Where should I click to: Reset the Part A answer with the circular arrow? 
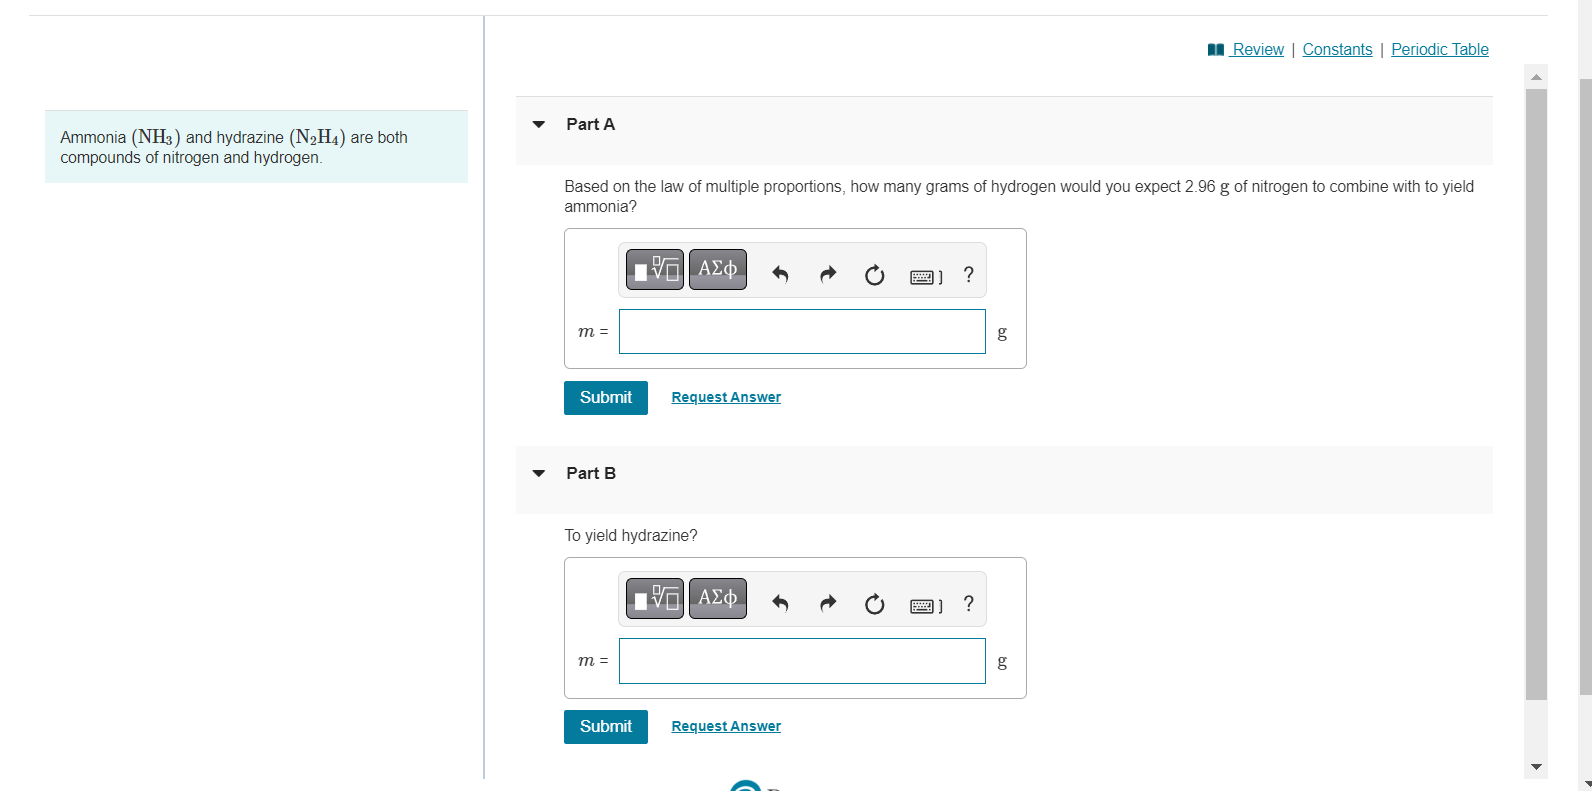pos(874,275)
